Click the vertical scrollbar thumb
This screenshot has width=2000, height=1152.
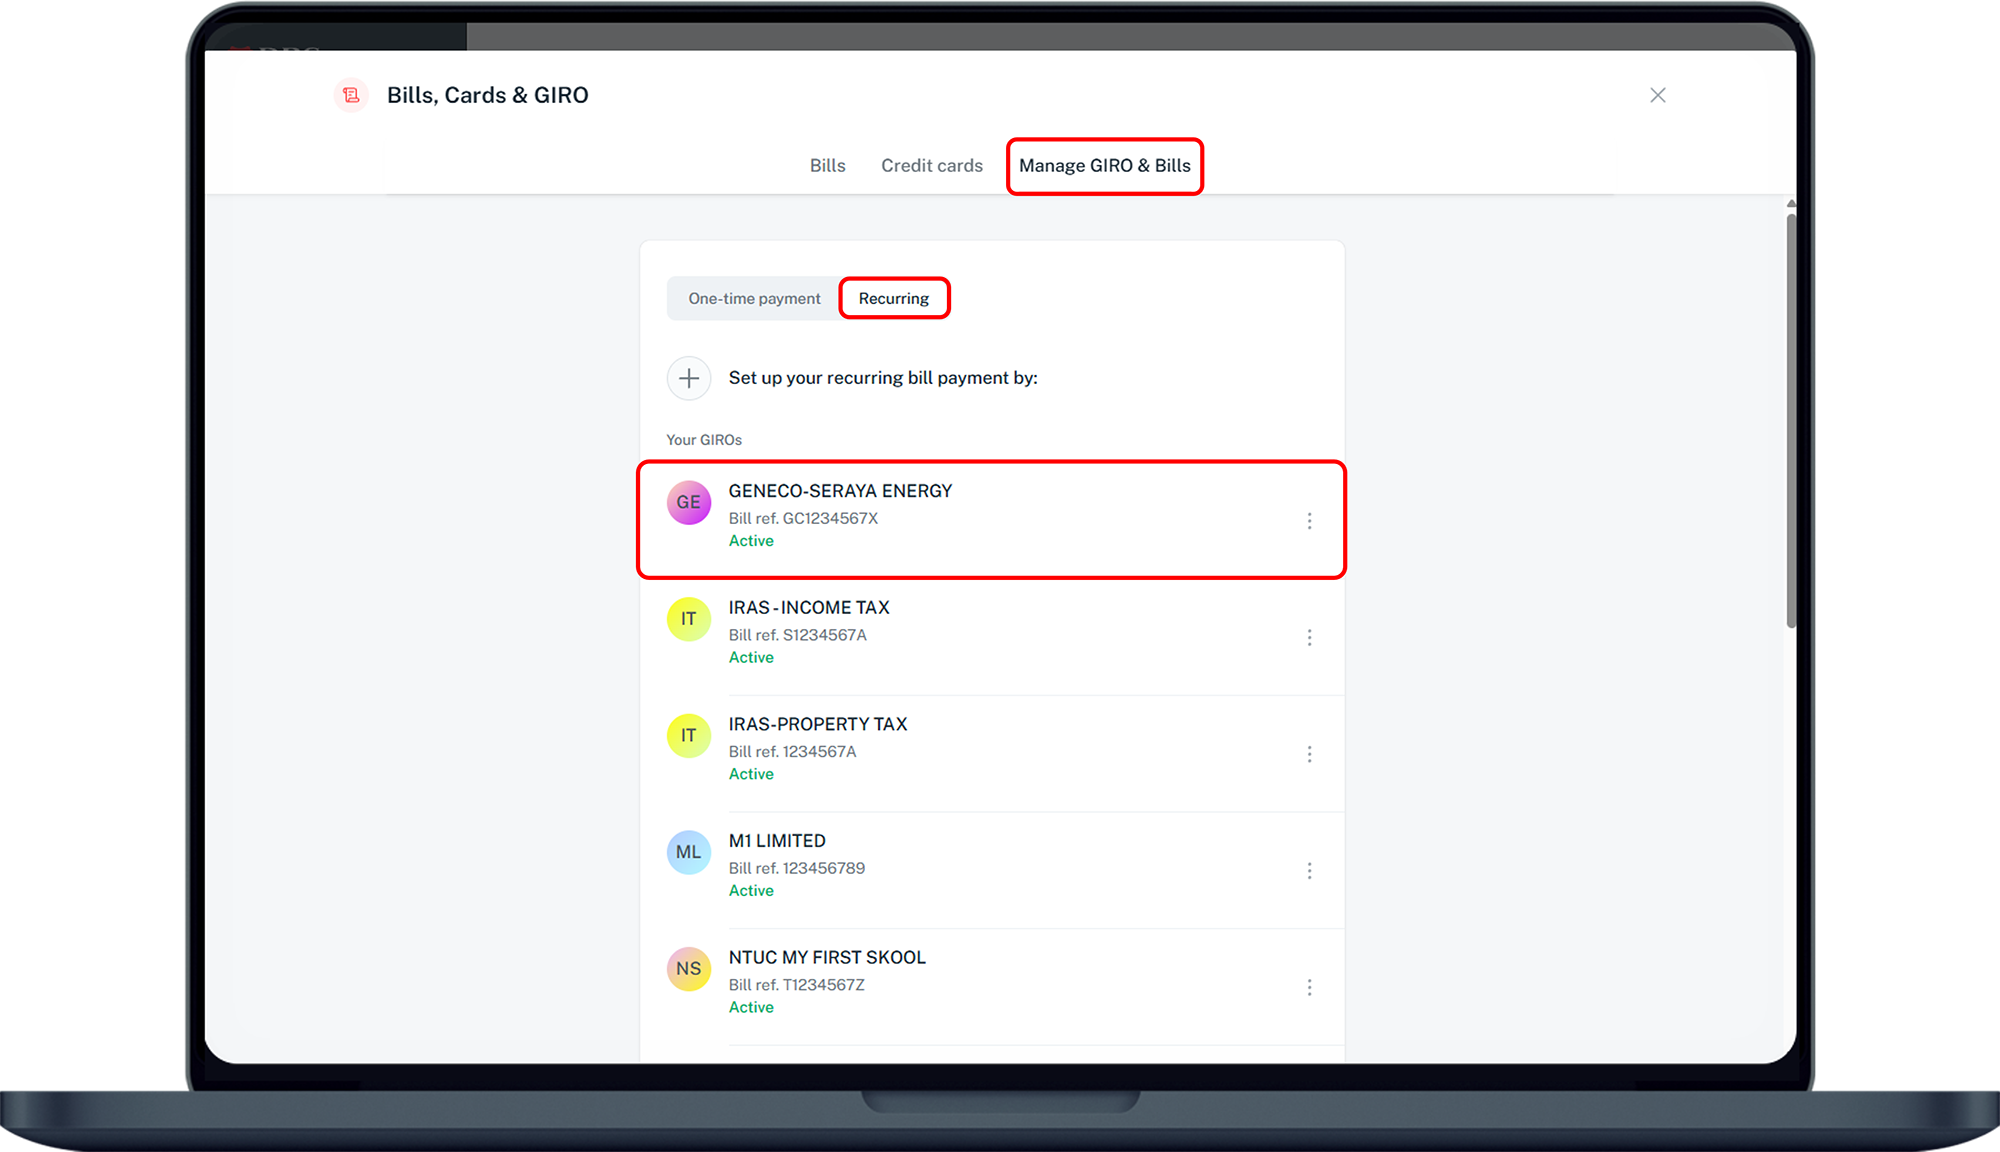point(1791,420)
